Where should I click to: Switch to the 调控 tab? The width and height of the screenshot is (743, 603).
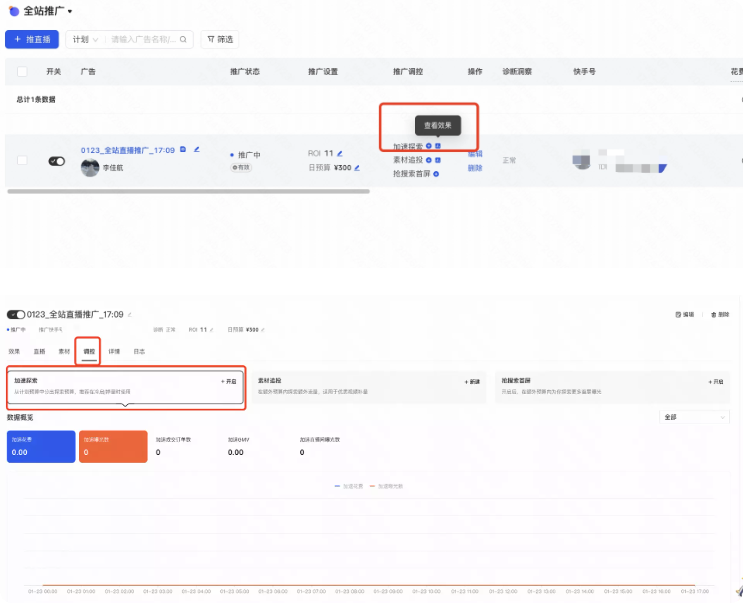89,352
